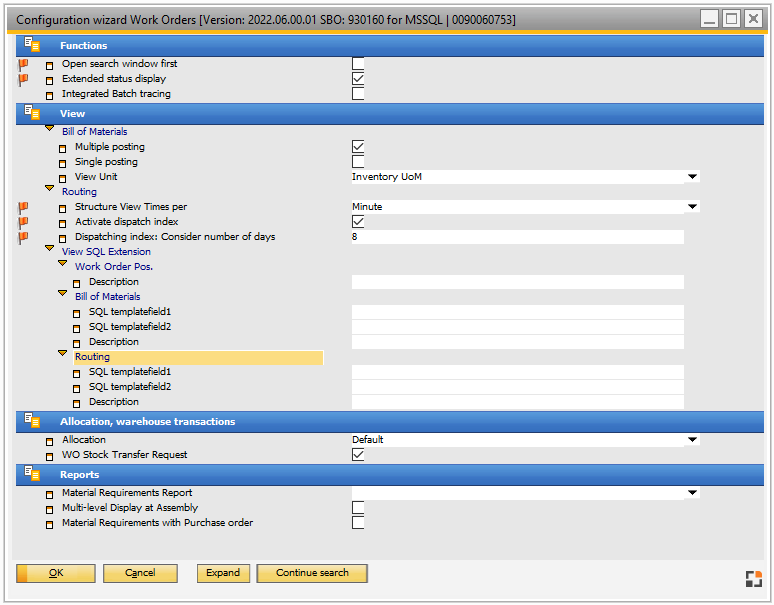Click the Allocation, warehouse transactions section icon

(x=32, y=421)
